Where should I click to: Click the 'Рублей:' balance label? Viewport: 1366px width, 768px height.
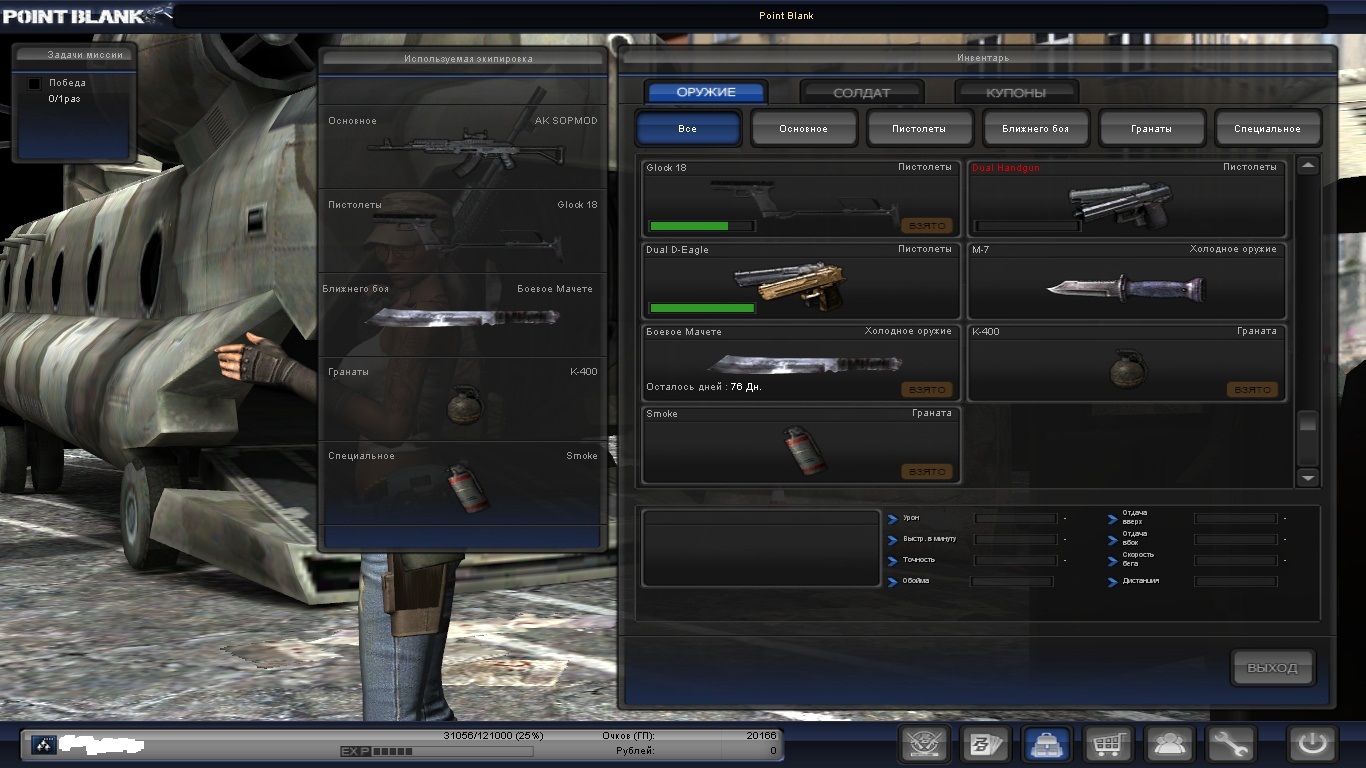(x=636, y=751)
